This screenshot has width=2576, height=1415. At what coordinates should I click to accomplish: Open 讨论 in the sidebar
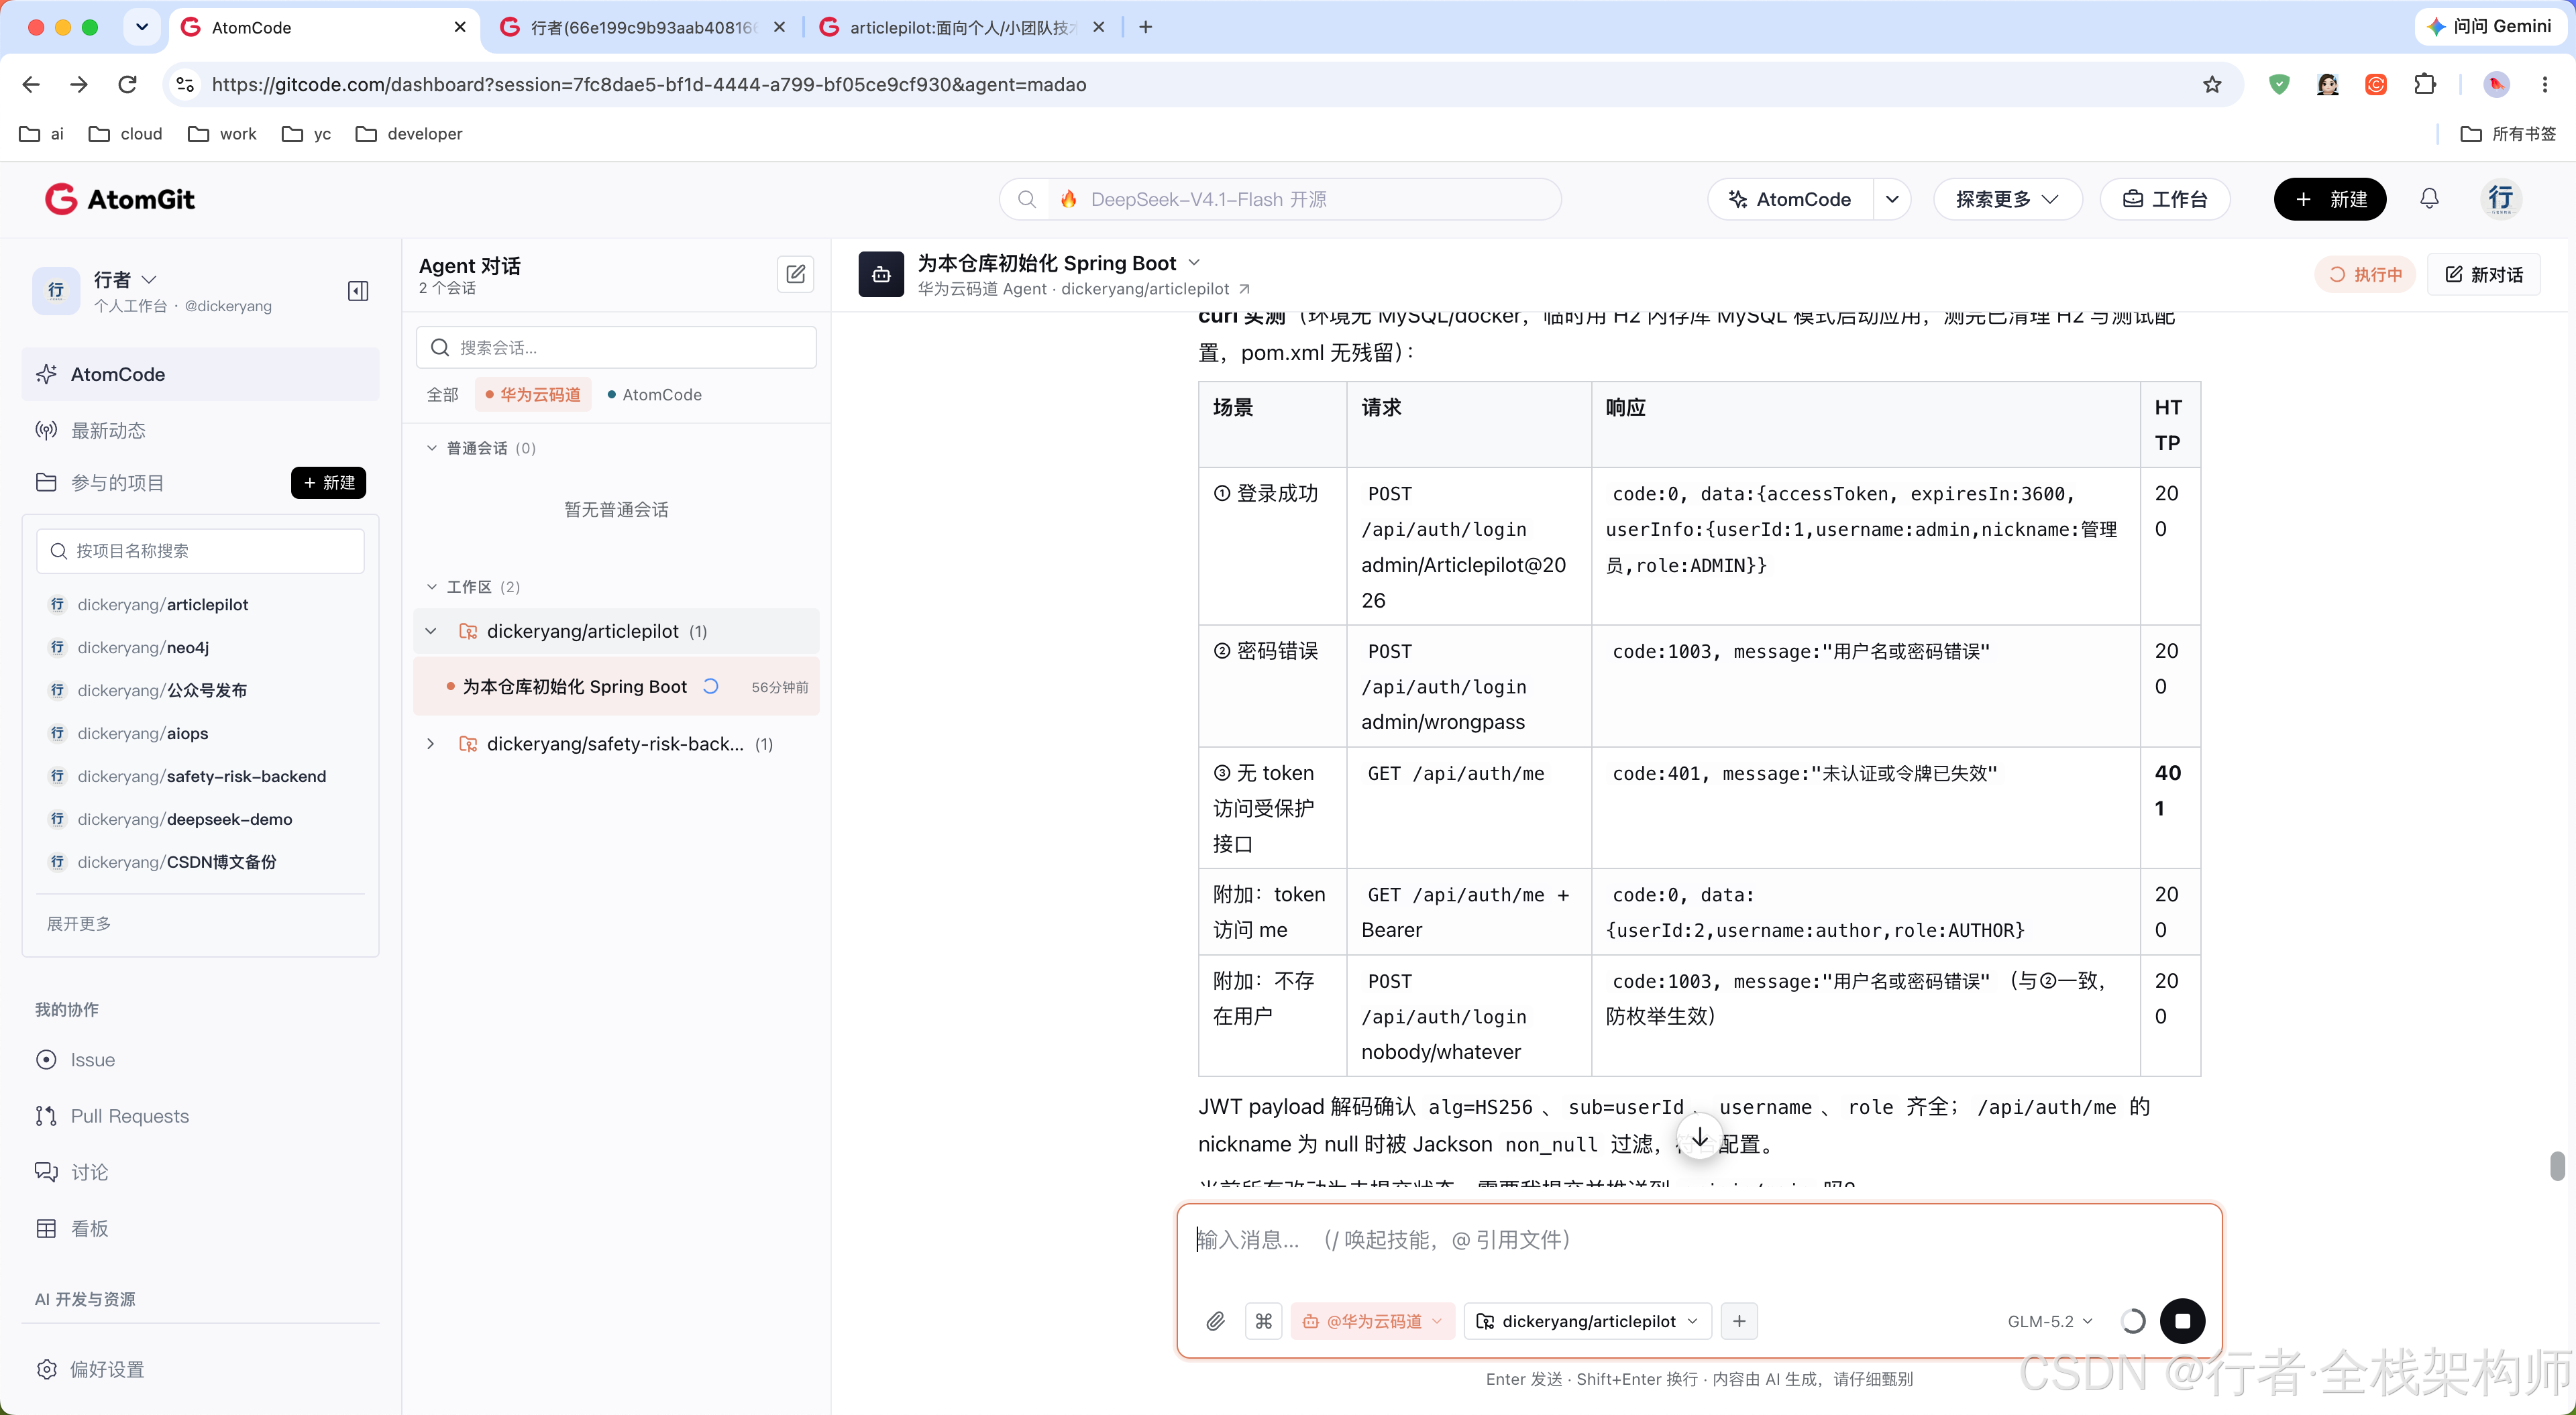[x=89, y=1172]
